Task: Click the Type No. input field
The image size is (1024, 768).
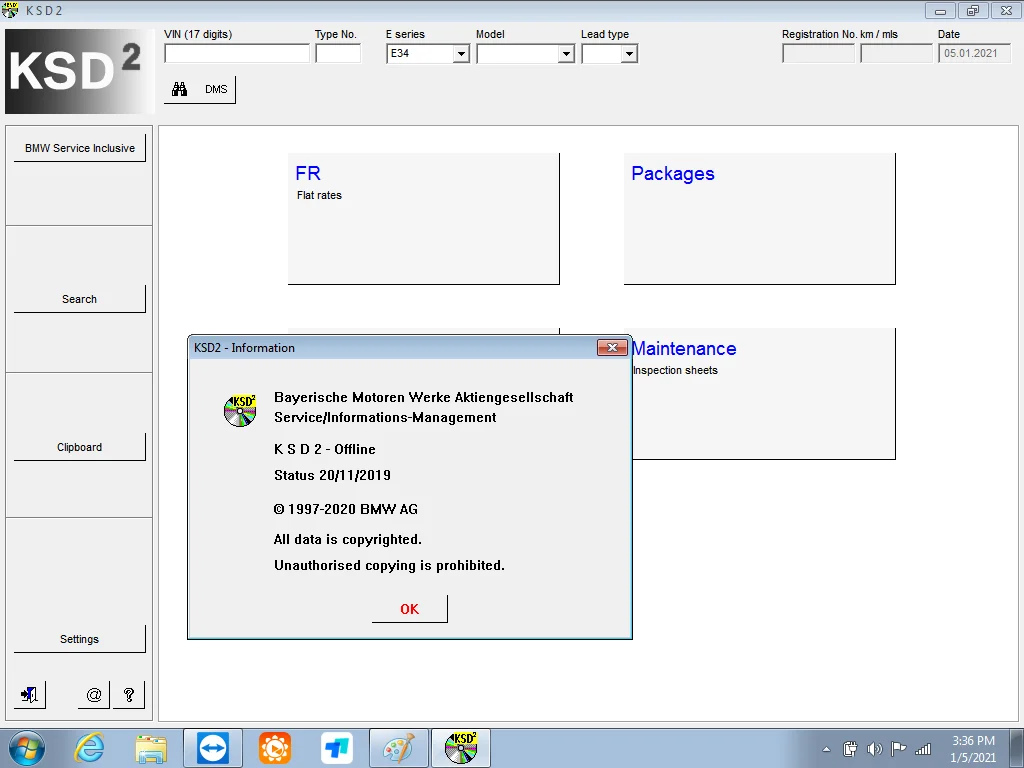Action: 338,54
